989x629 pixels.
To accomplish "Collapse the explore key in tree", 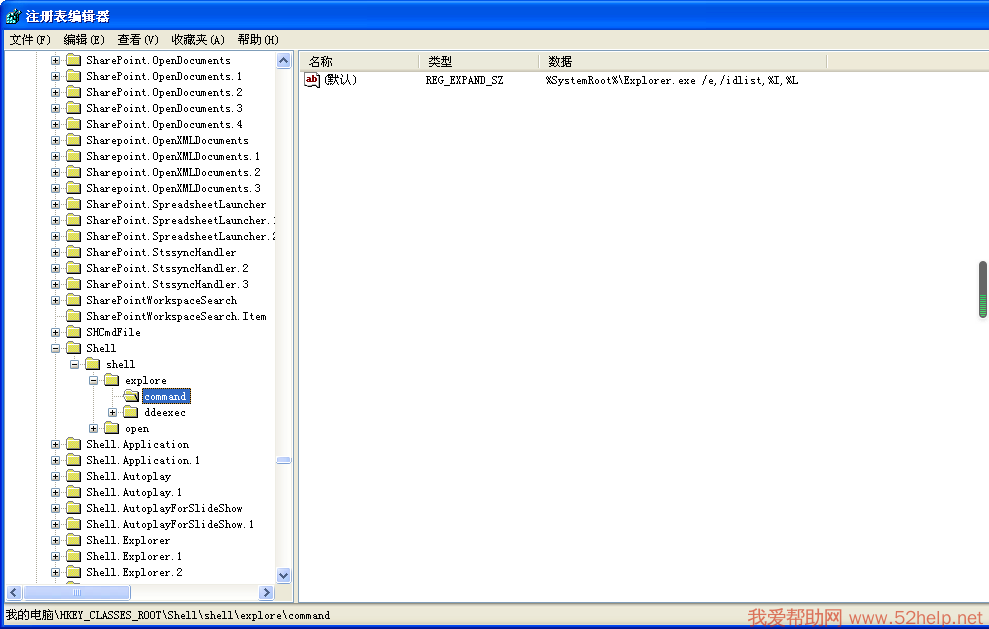I will (x=94, y=380).
